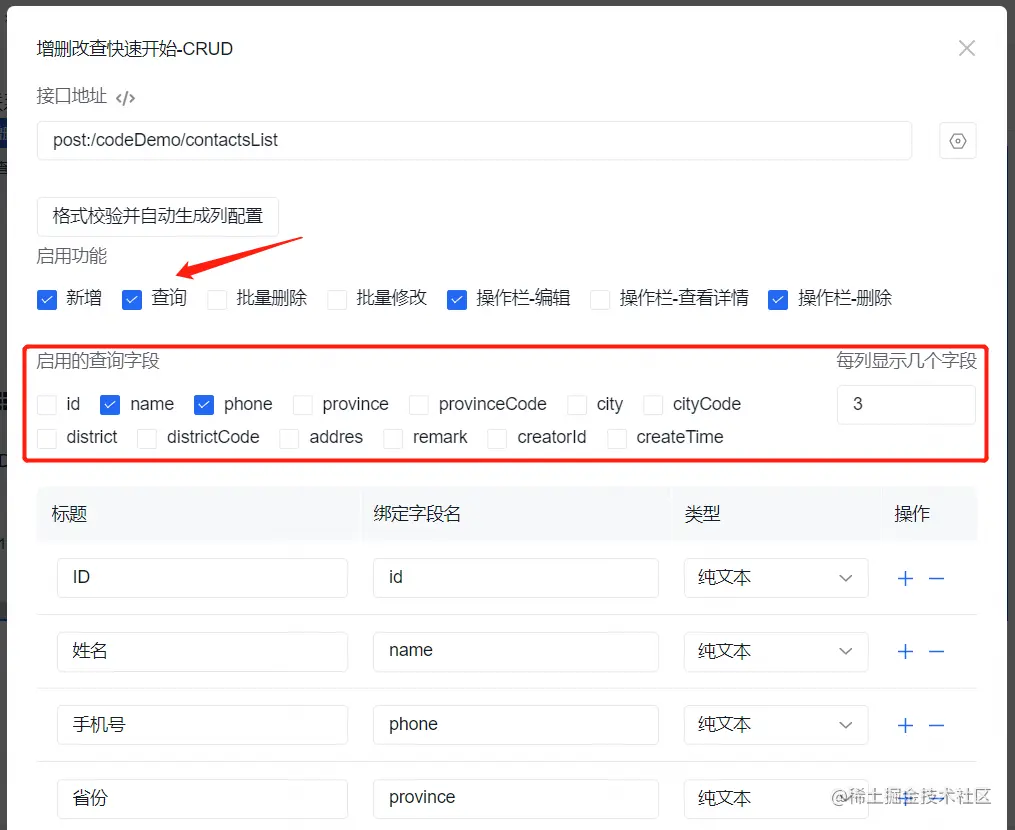Add a column after the ID row
Viewport: 1015px width, 830px height.
click(x=904, y=578)
